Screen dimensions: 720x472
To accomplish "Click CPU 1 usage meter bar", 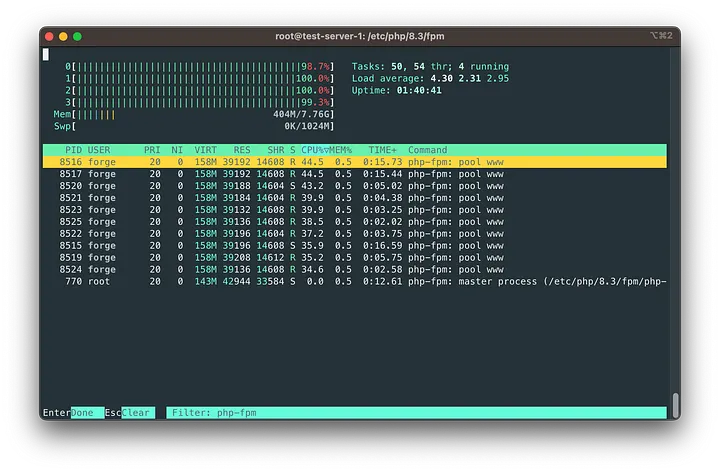I will [200, 79].
